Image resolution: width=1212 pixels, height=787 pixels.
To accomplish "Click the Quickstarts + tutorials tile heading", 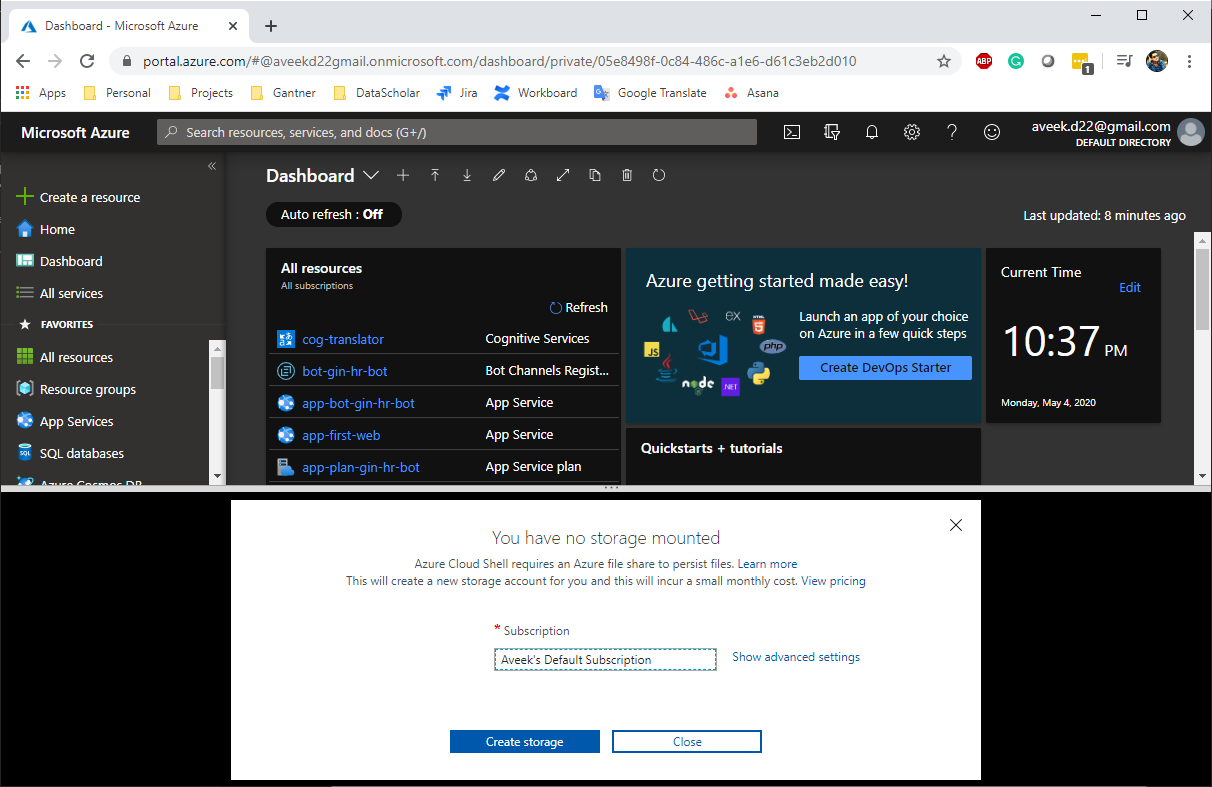I will click(x=711, y=448).
